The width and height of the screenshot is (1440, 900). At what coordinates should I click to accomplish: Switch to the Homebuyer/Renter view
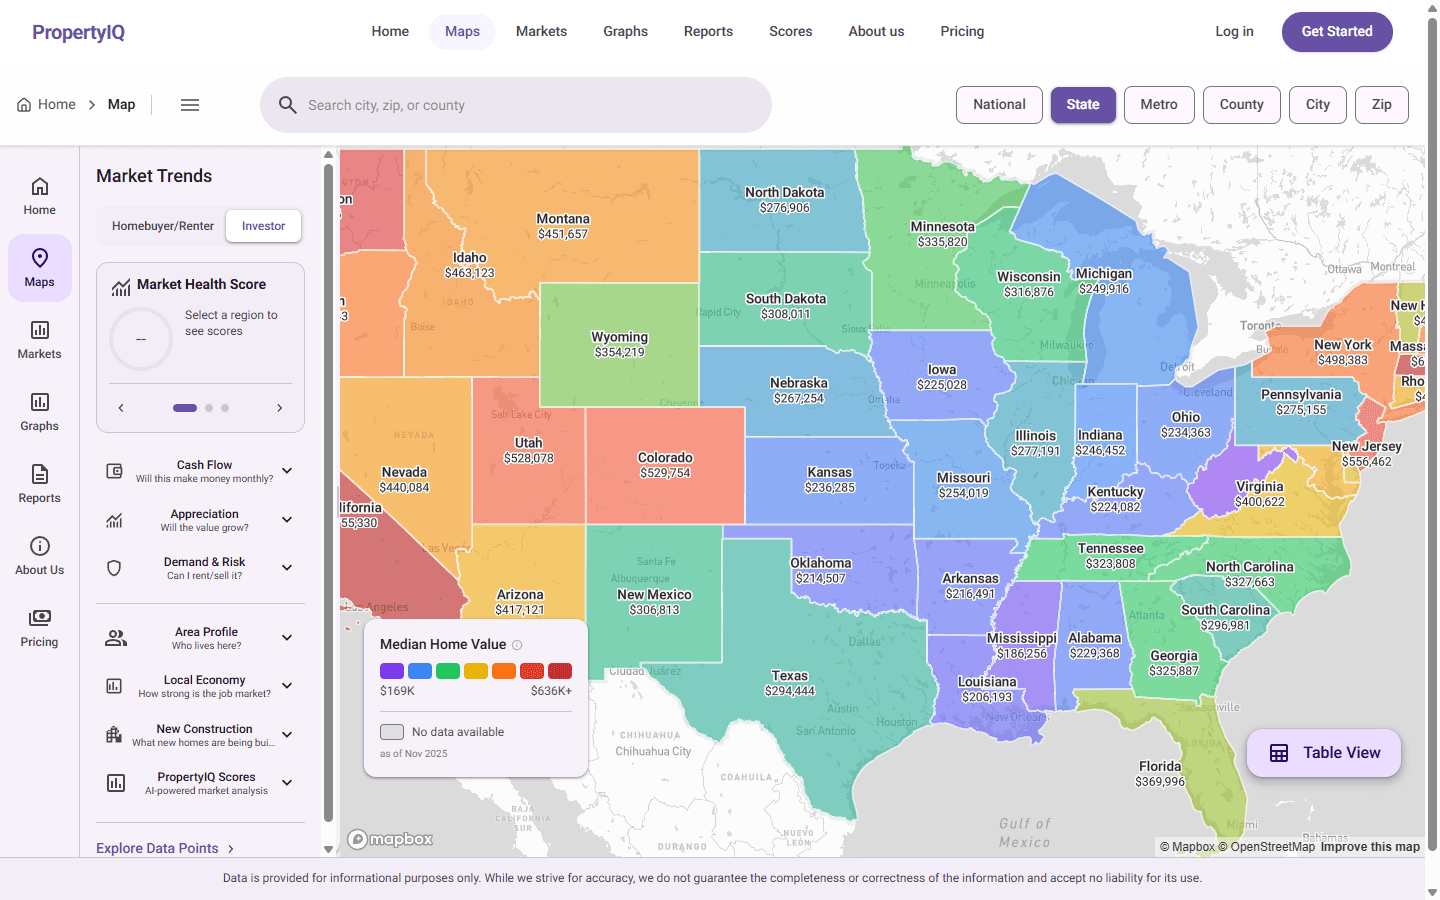click(162, 226)
